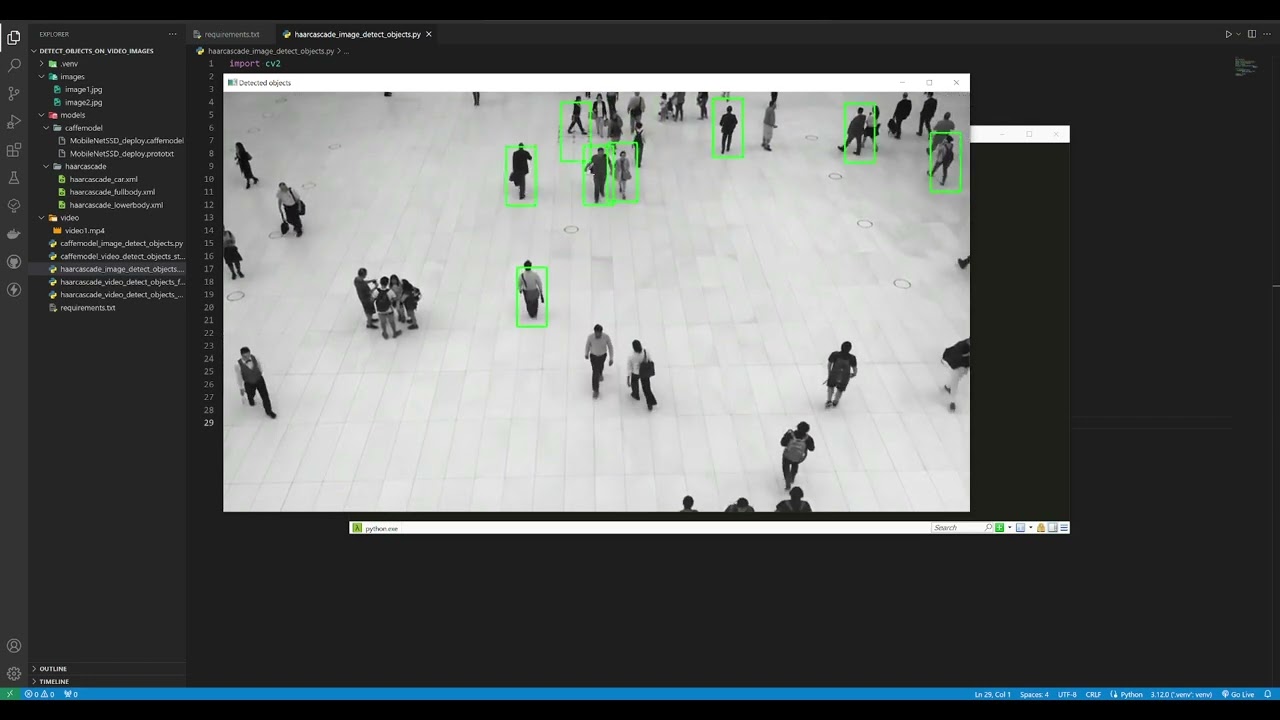Click the remote window icon in status bar
The width and height of the screenshot is (1280, 720).
10,694
